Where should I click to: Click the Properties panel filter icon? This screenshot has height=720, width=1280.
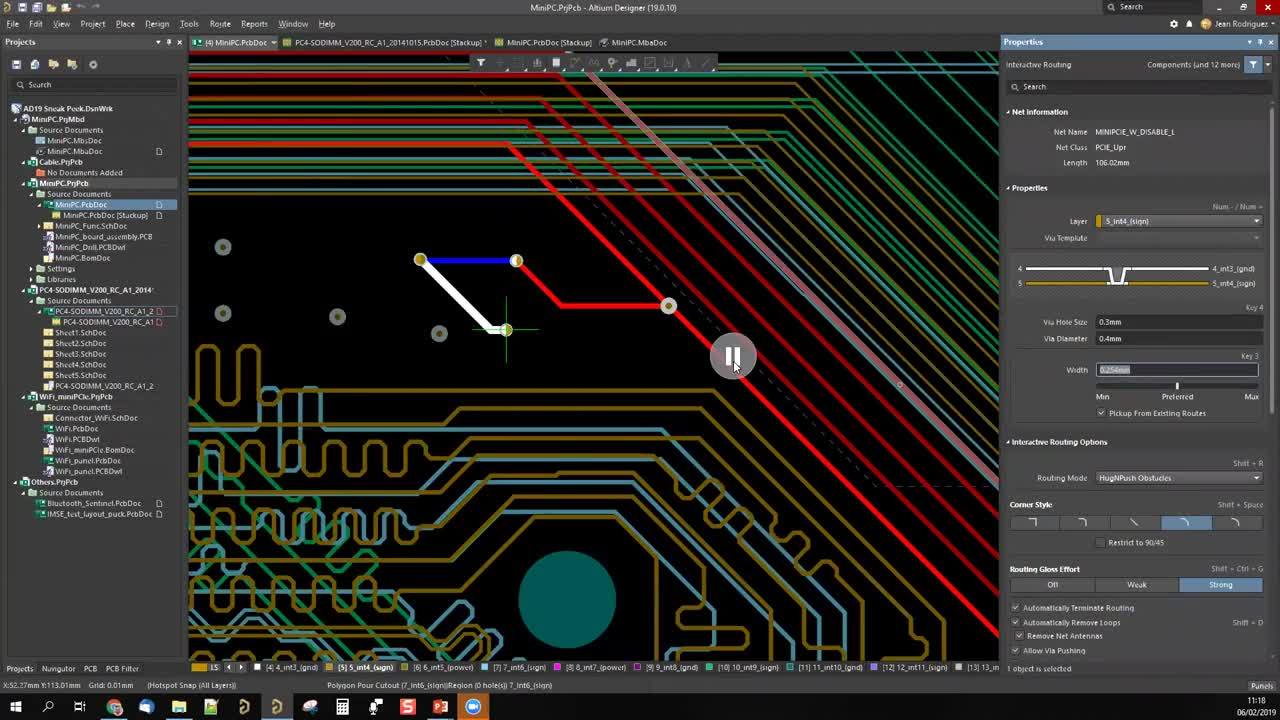coord(1253,64)
